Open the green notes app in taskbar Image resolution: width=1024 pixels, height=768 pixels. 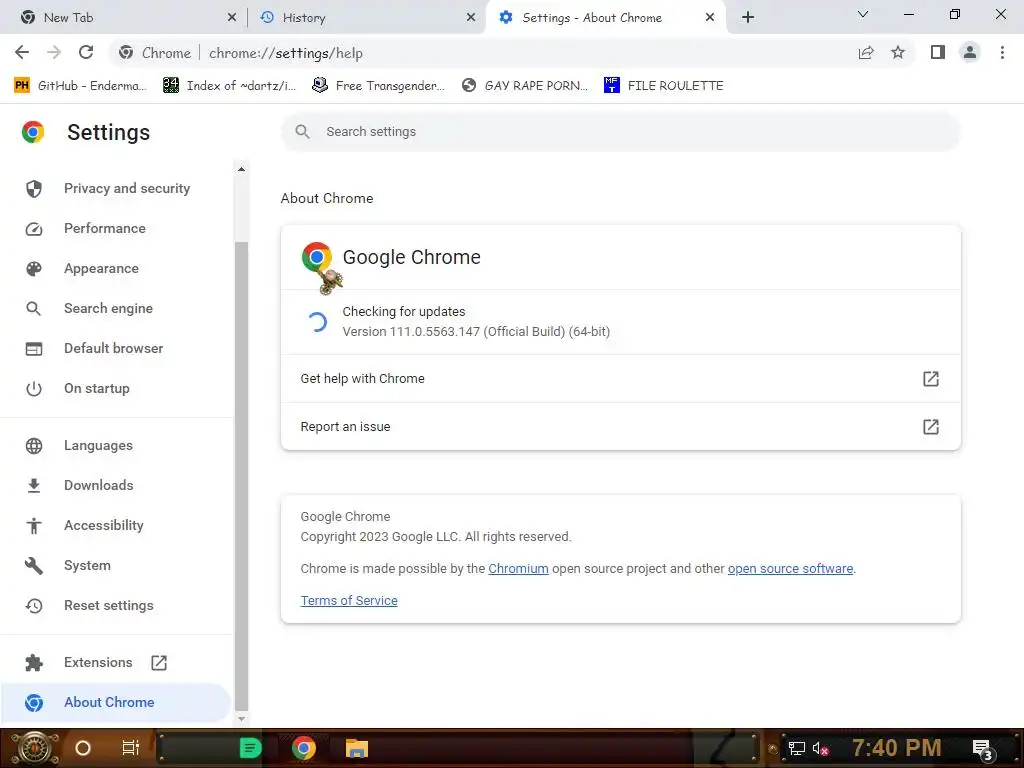[x=250, y=748]
